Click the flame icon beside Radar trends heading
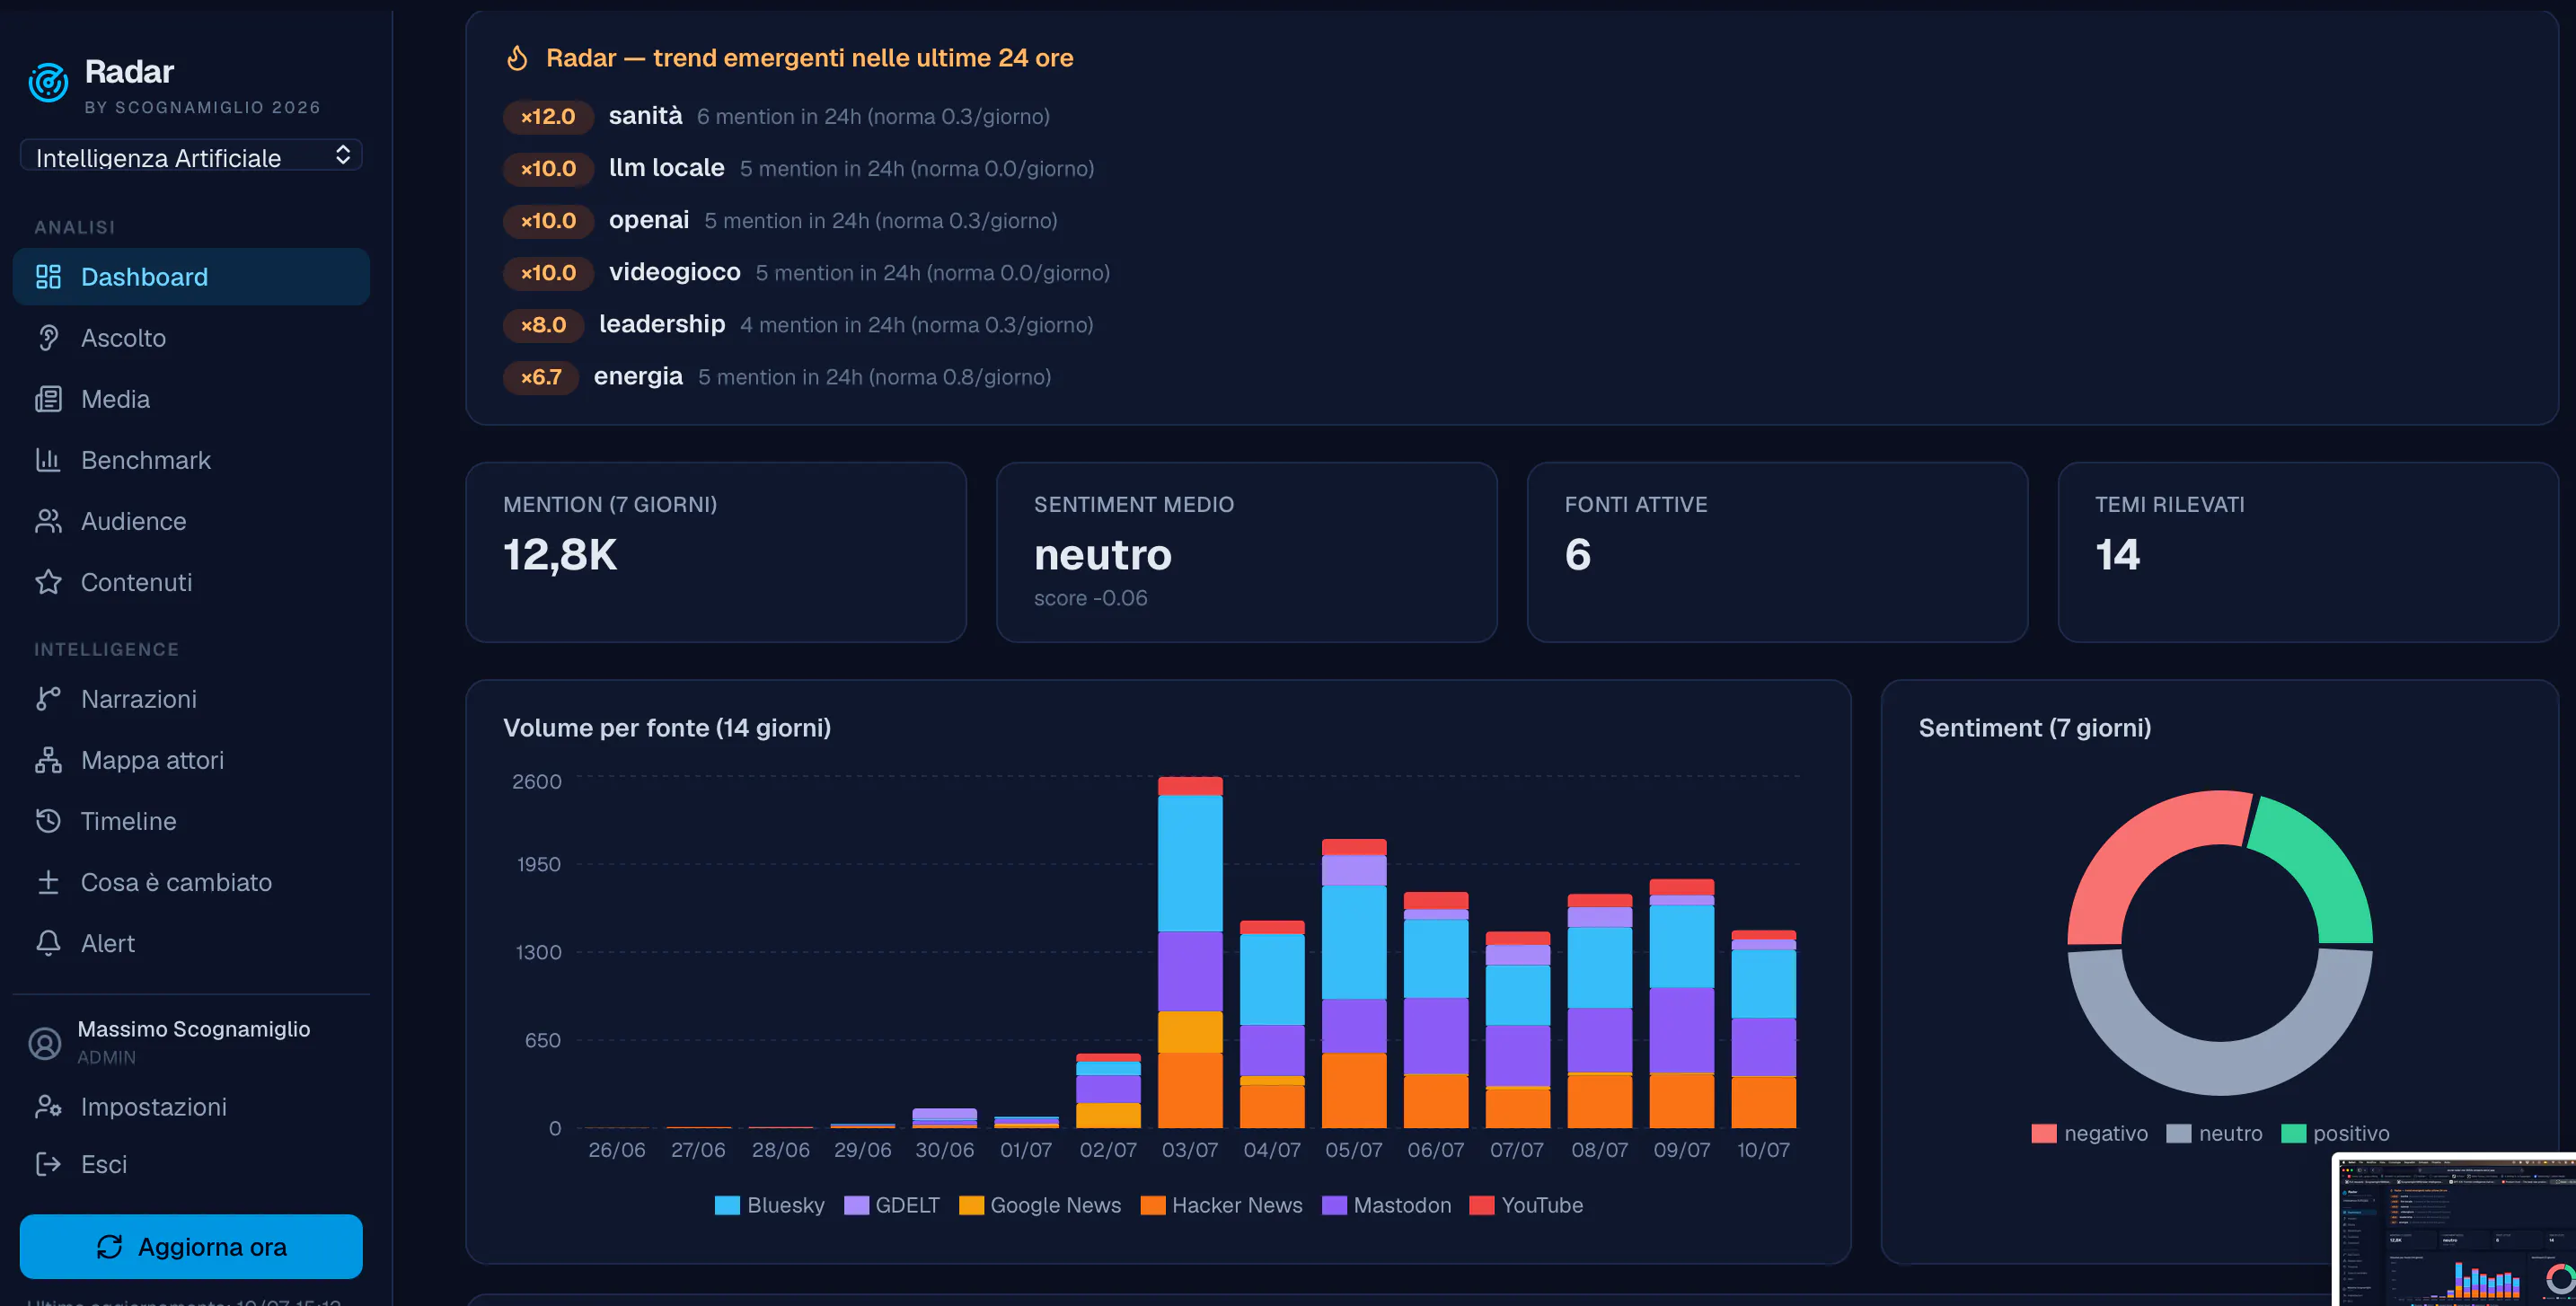This screenshot has height=1306, width=2576. [x=517, y=58]
